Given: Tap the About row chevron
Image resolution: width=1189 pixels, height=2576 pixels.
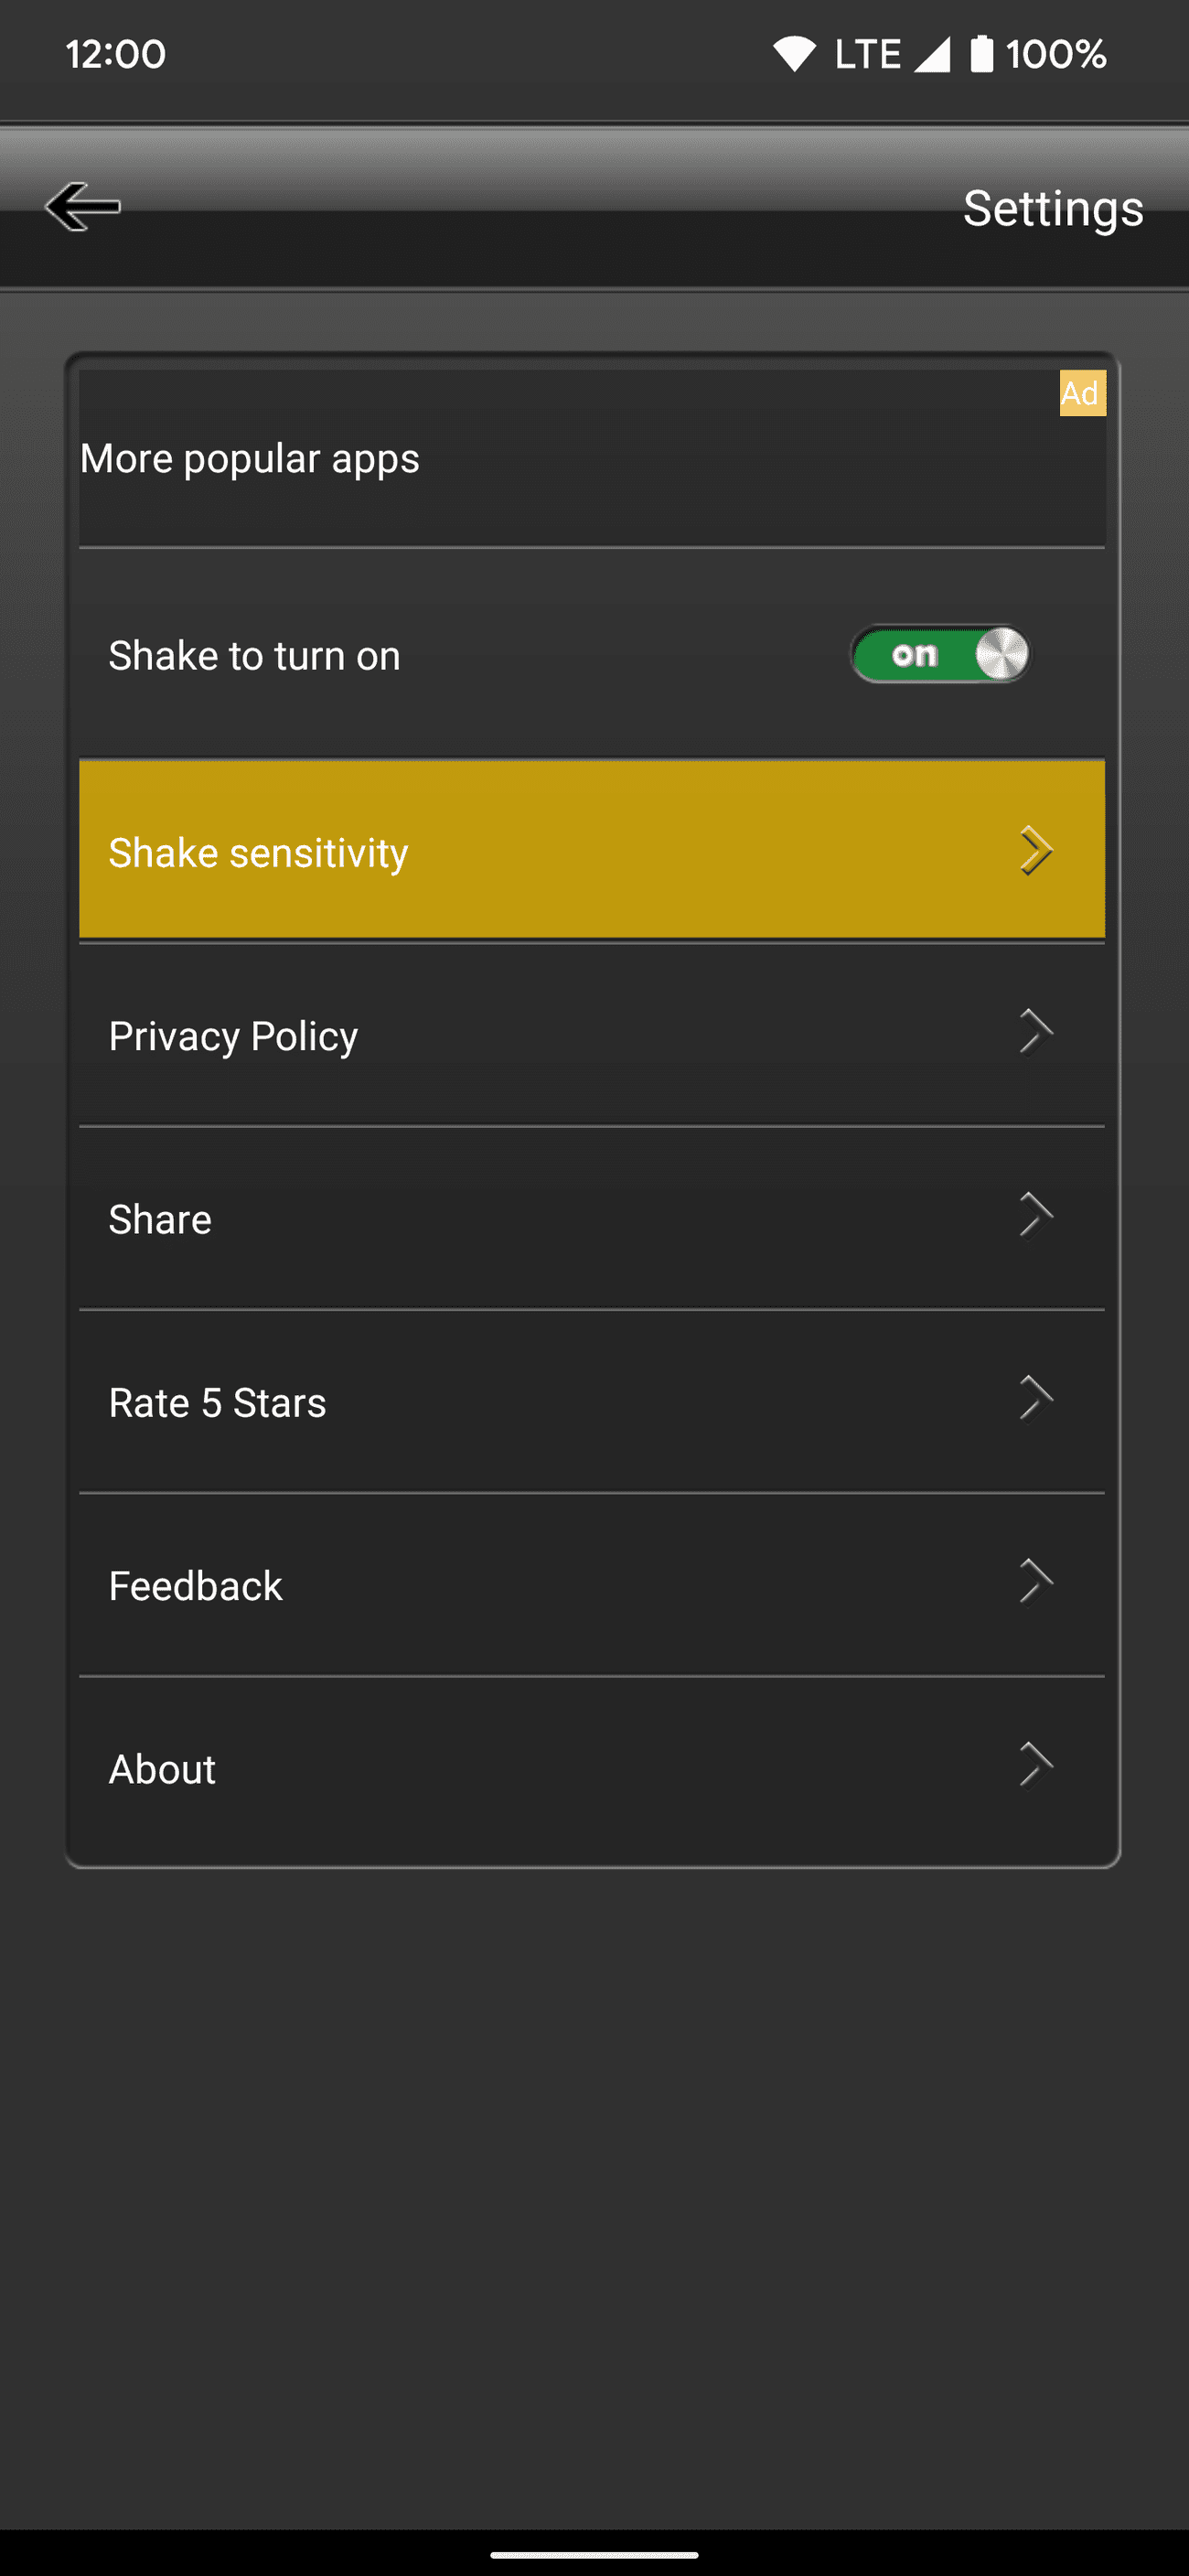Looking at the screenshot, I should click(x=1036, y=1765).
